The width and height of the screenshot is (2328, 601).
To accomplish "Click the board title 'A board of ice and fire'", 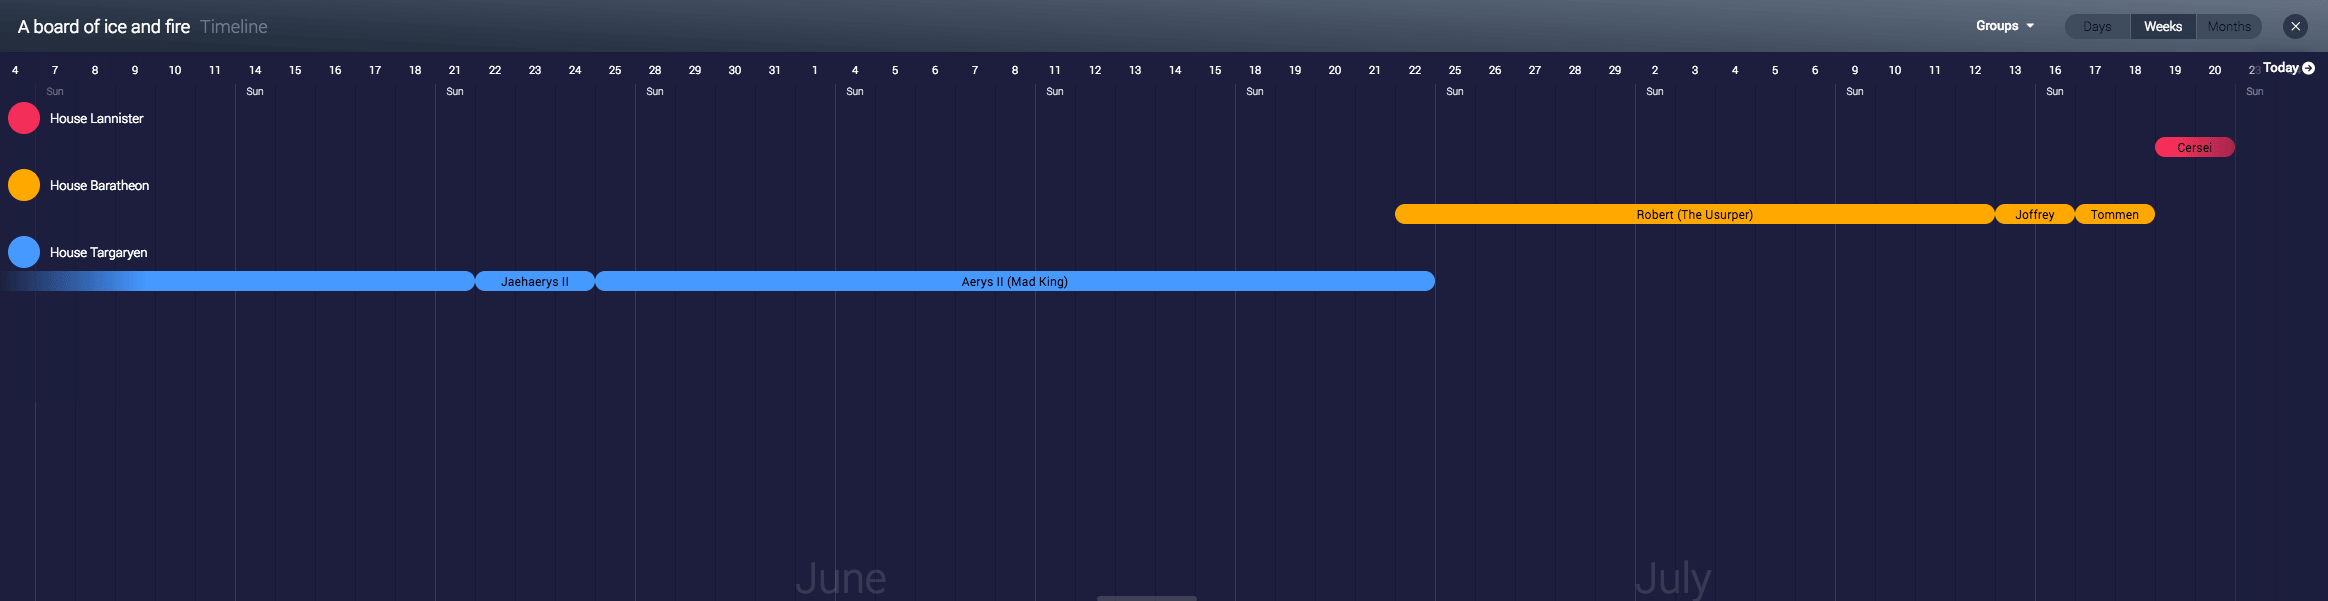I will (104, 27).
